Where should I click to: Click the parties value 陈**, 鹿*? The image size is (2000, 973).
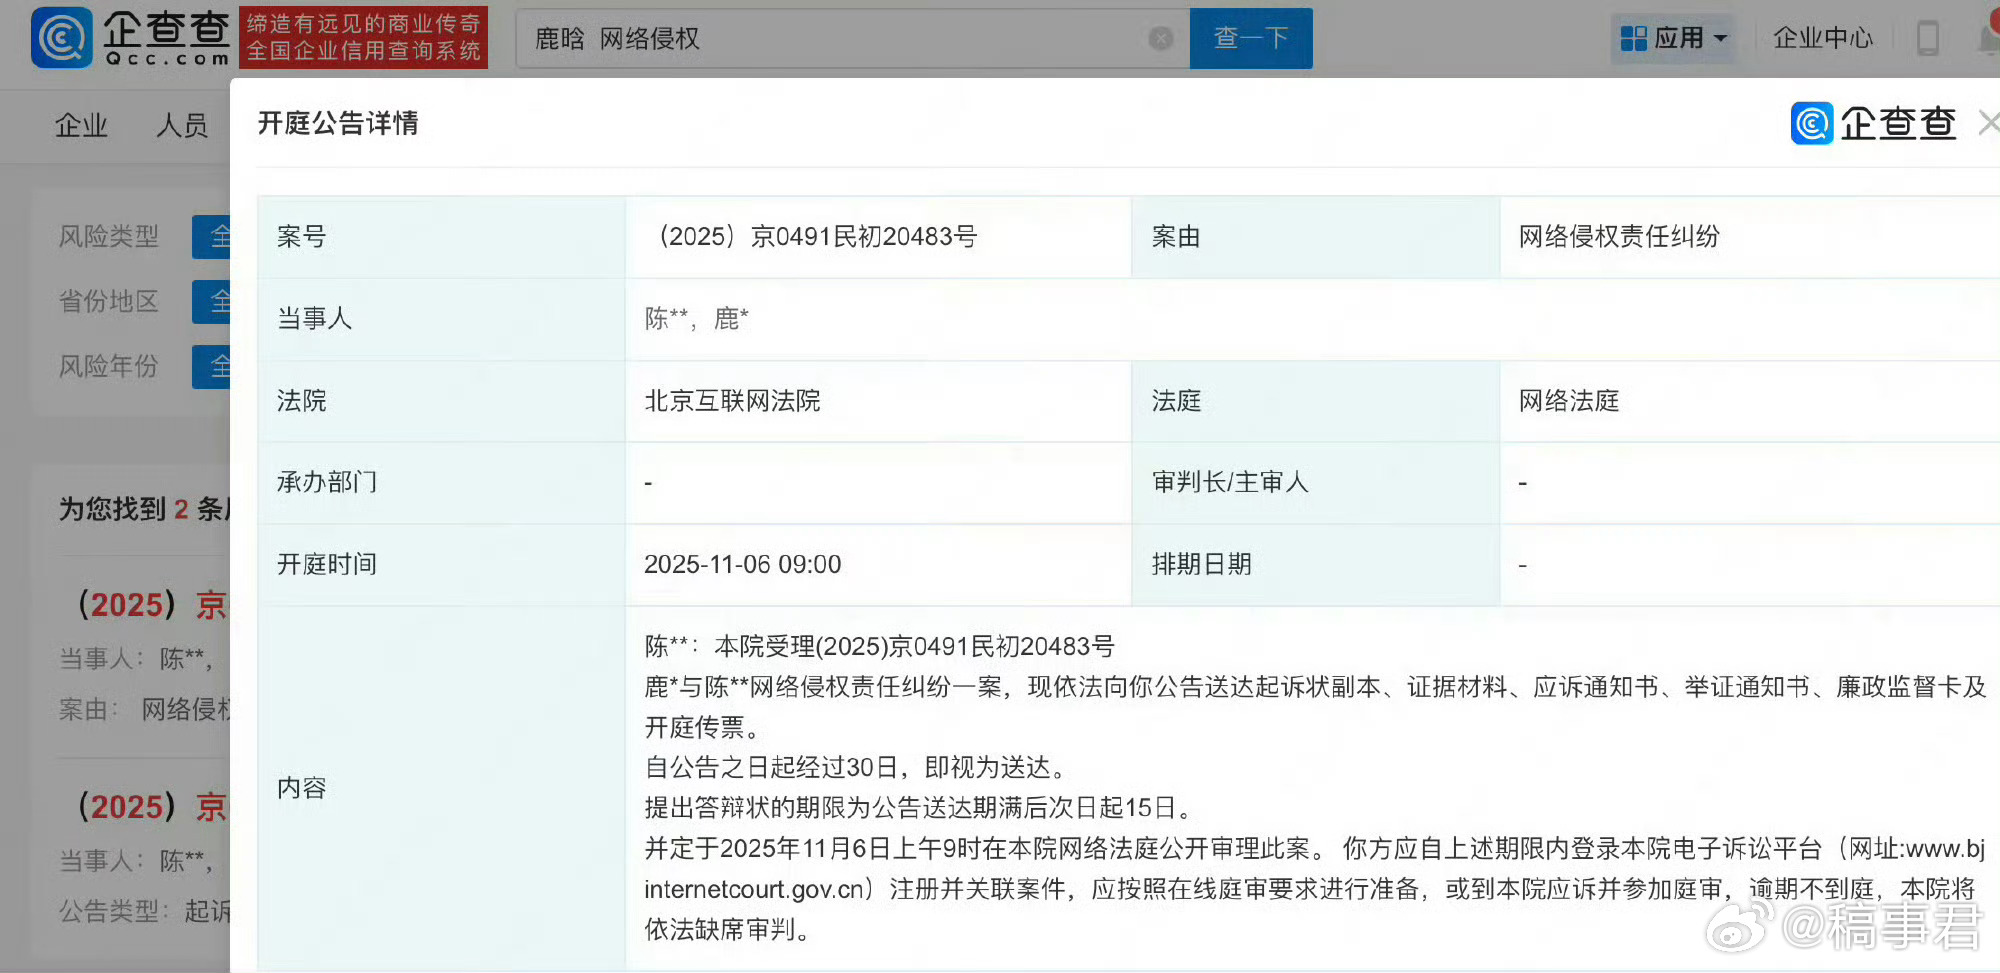tap(696, 319)
